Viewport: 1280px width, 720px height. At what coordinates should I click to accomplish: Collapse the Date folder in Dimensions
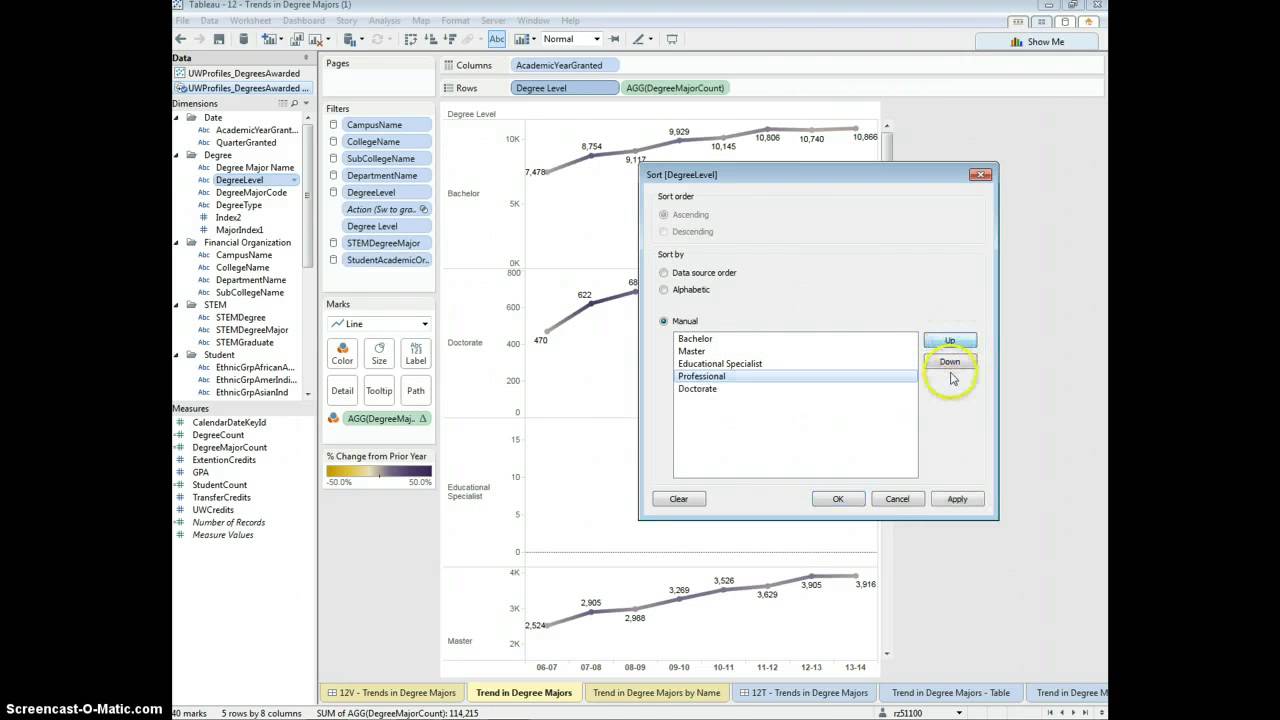pyautogui.click(x=178, y=117)
